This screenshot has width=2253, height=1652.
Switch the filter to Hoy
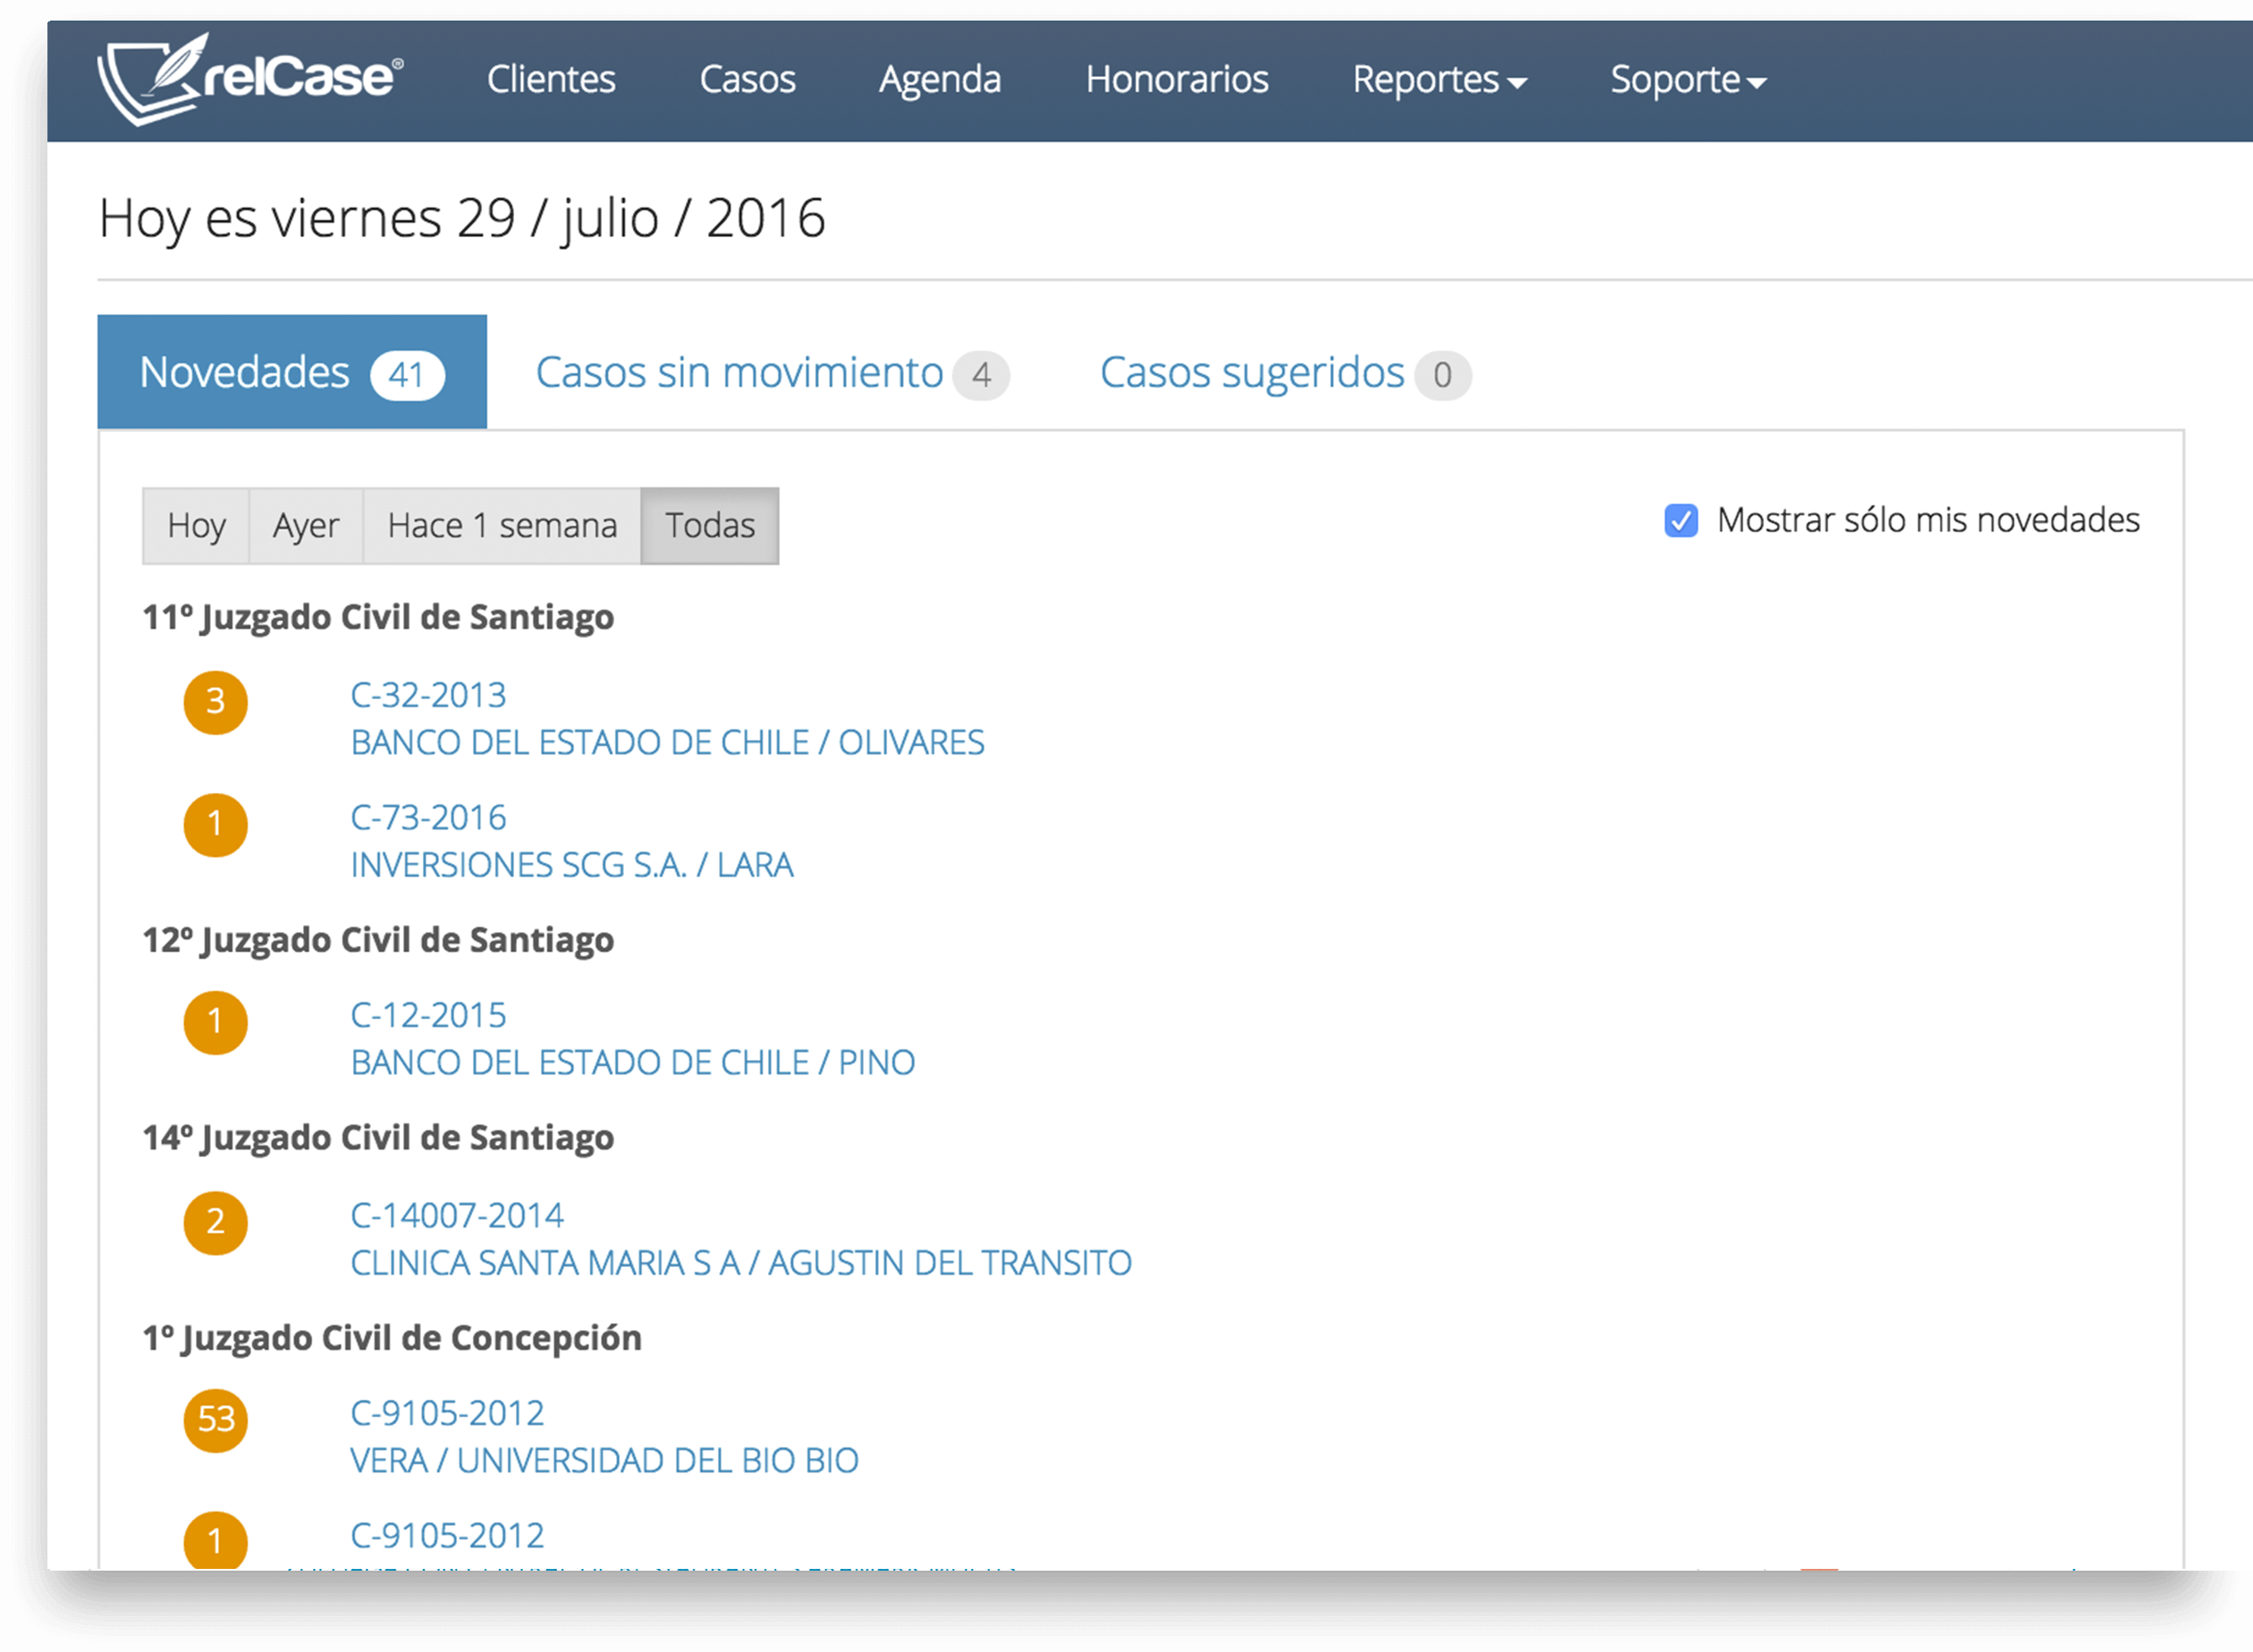pos(196,525)
